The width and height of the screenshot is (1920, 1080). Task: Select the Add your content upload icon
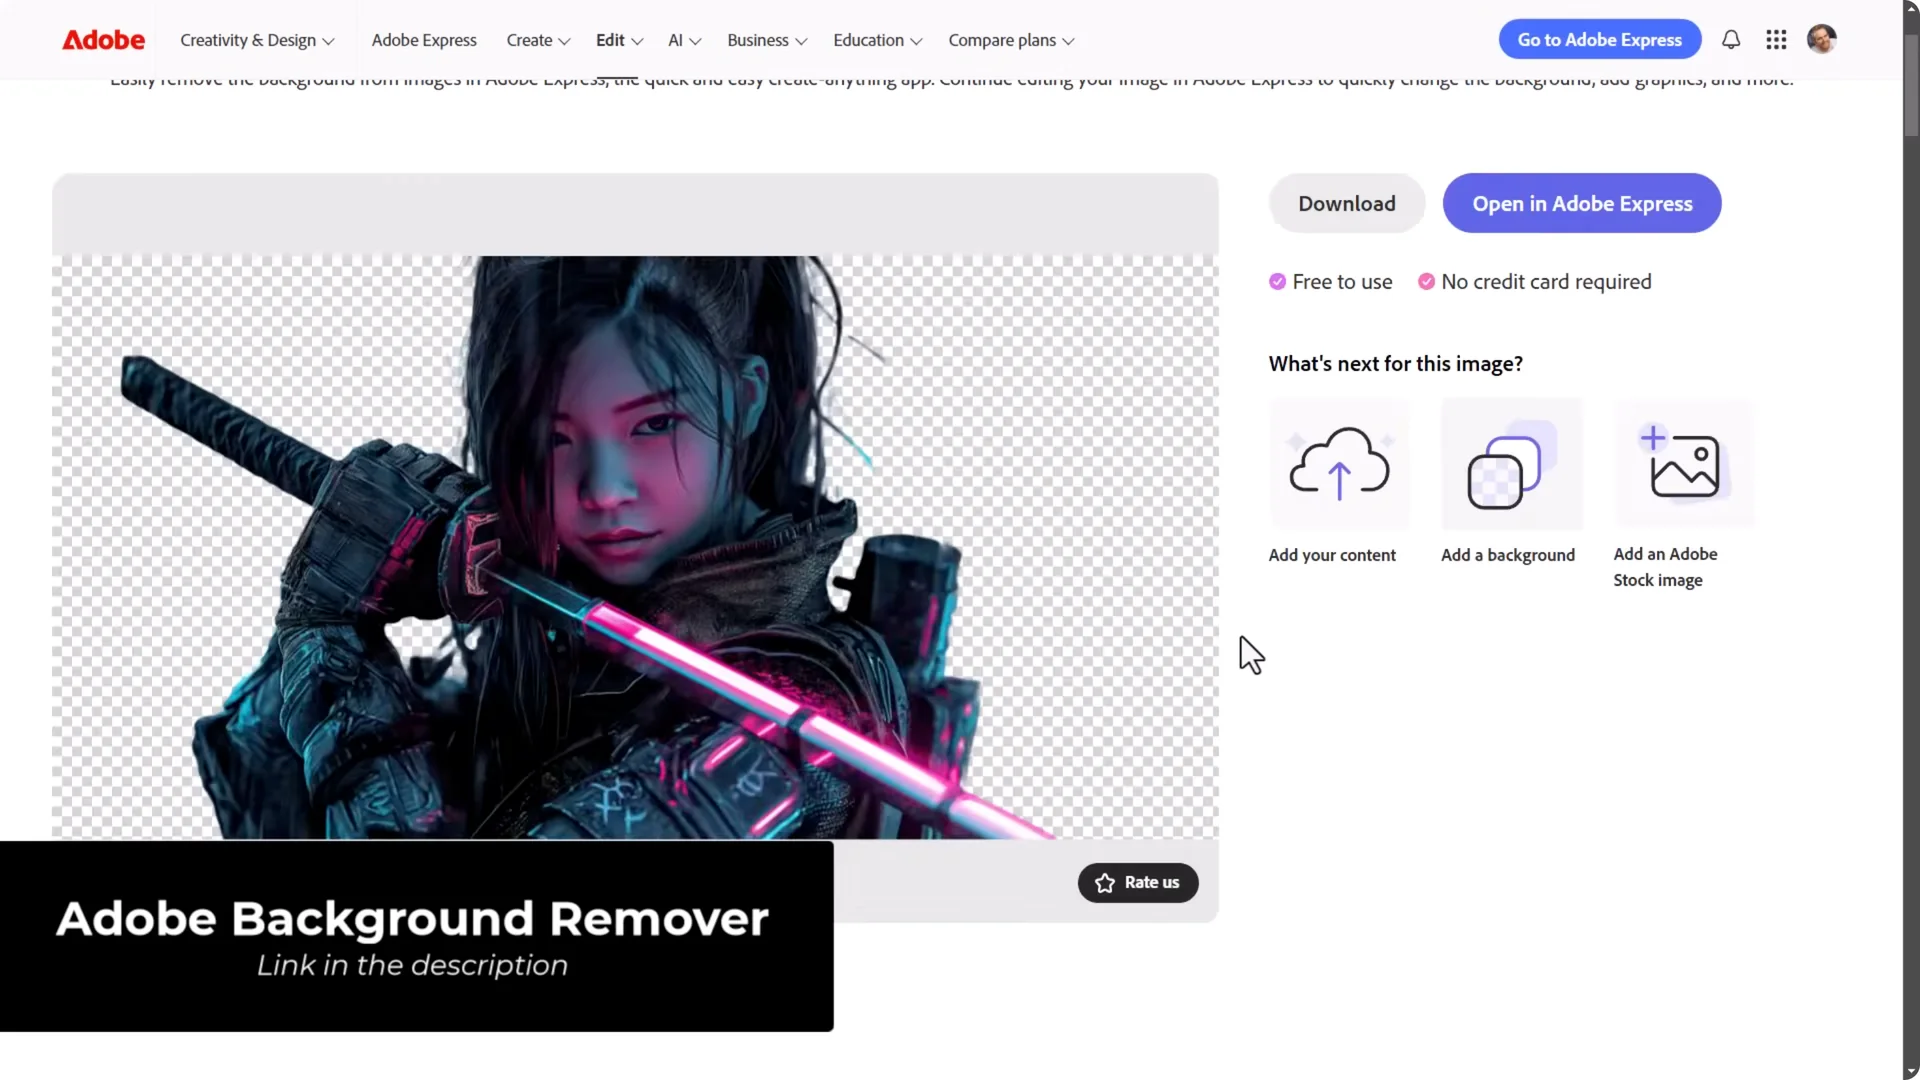pyautogui.click(x=1338, y=465)
